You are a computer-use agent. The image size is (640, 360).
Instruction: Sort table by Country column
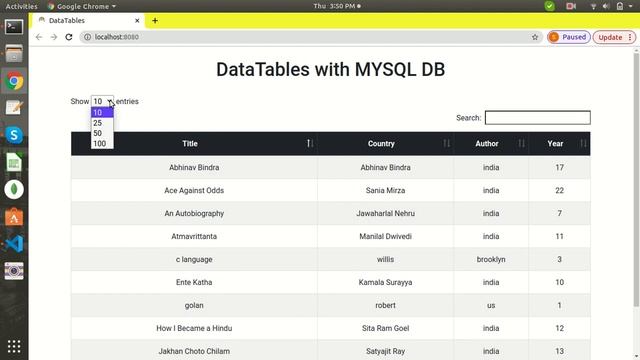click(386, 144)
